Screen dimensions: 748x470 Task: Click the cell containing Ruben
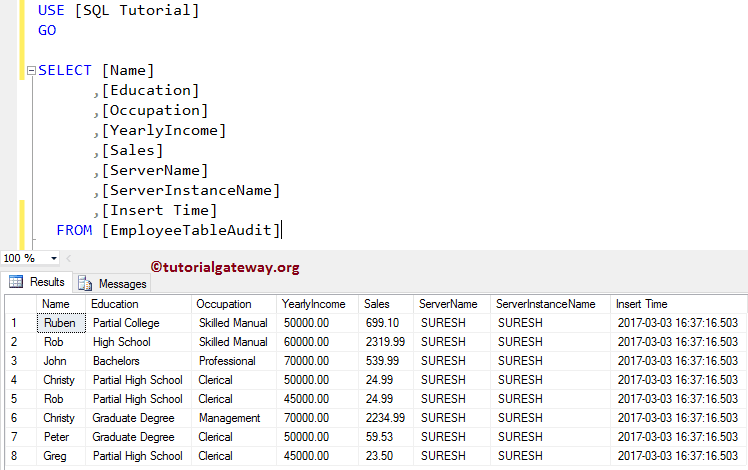pos(60,323)
